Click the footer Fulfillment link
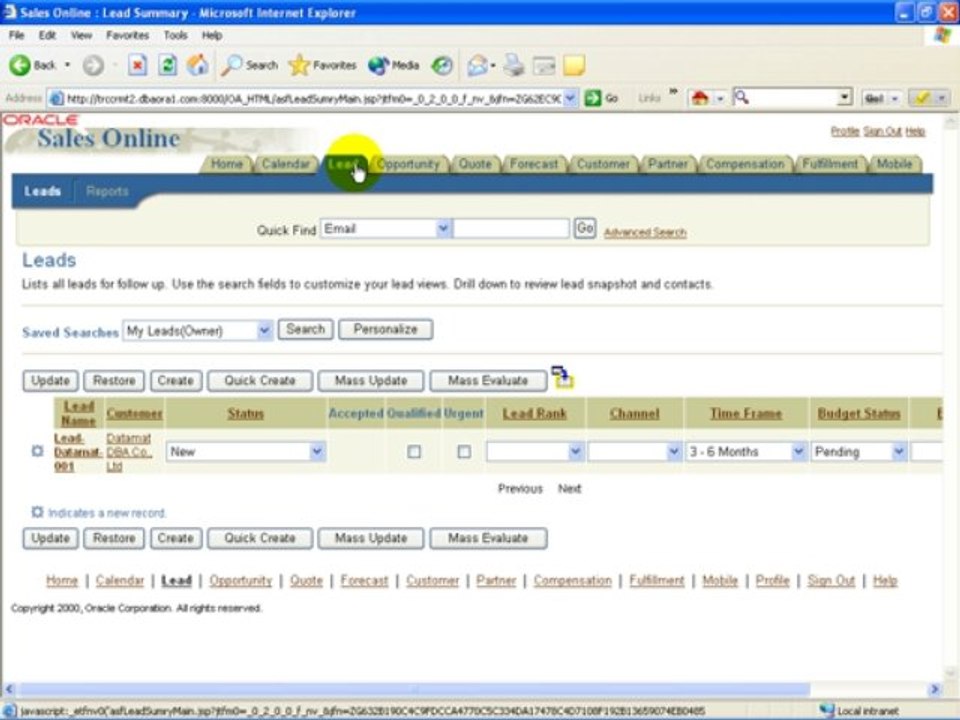The width and height of the screenshot is (960, 720). pos(656,580)
